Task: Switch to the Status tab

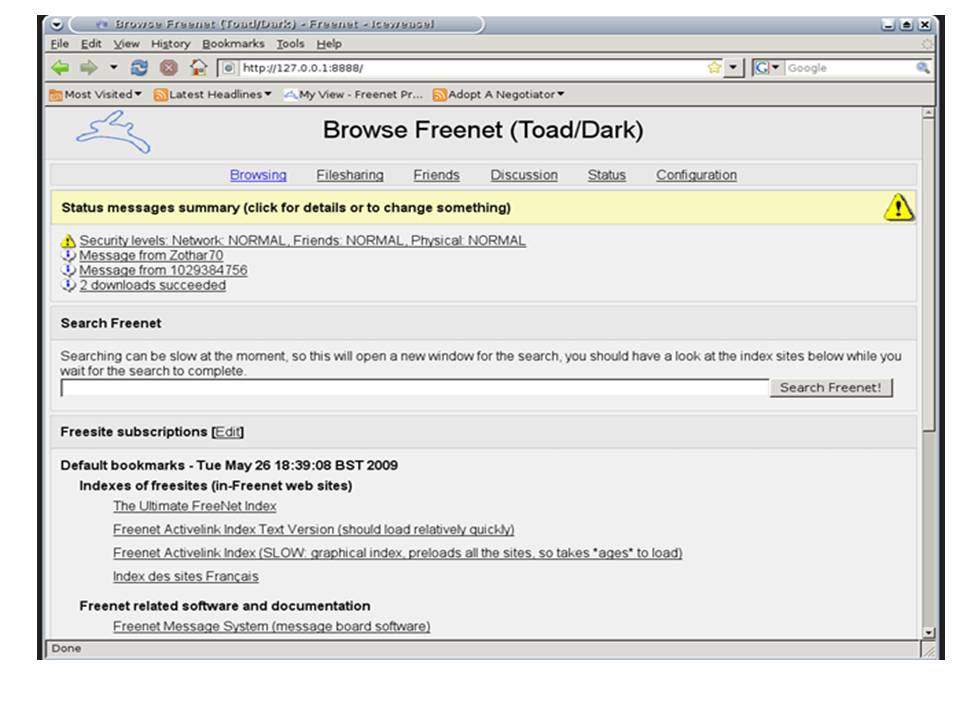Action: 606,175
